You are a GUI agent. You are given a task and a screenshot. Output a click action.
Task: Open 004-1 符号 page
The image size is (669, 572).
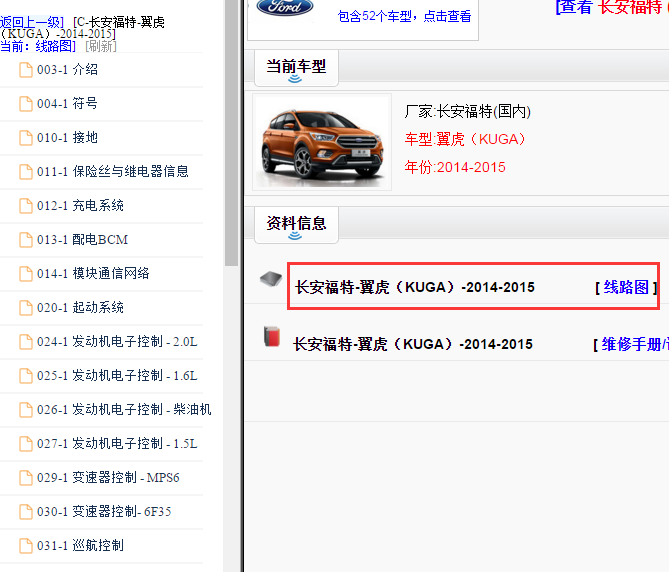pyautogui.click(x=67, y=103)
